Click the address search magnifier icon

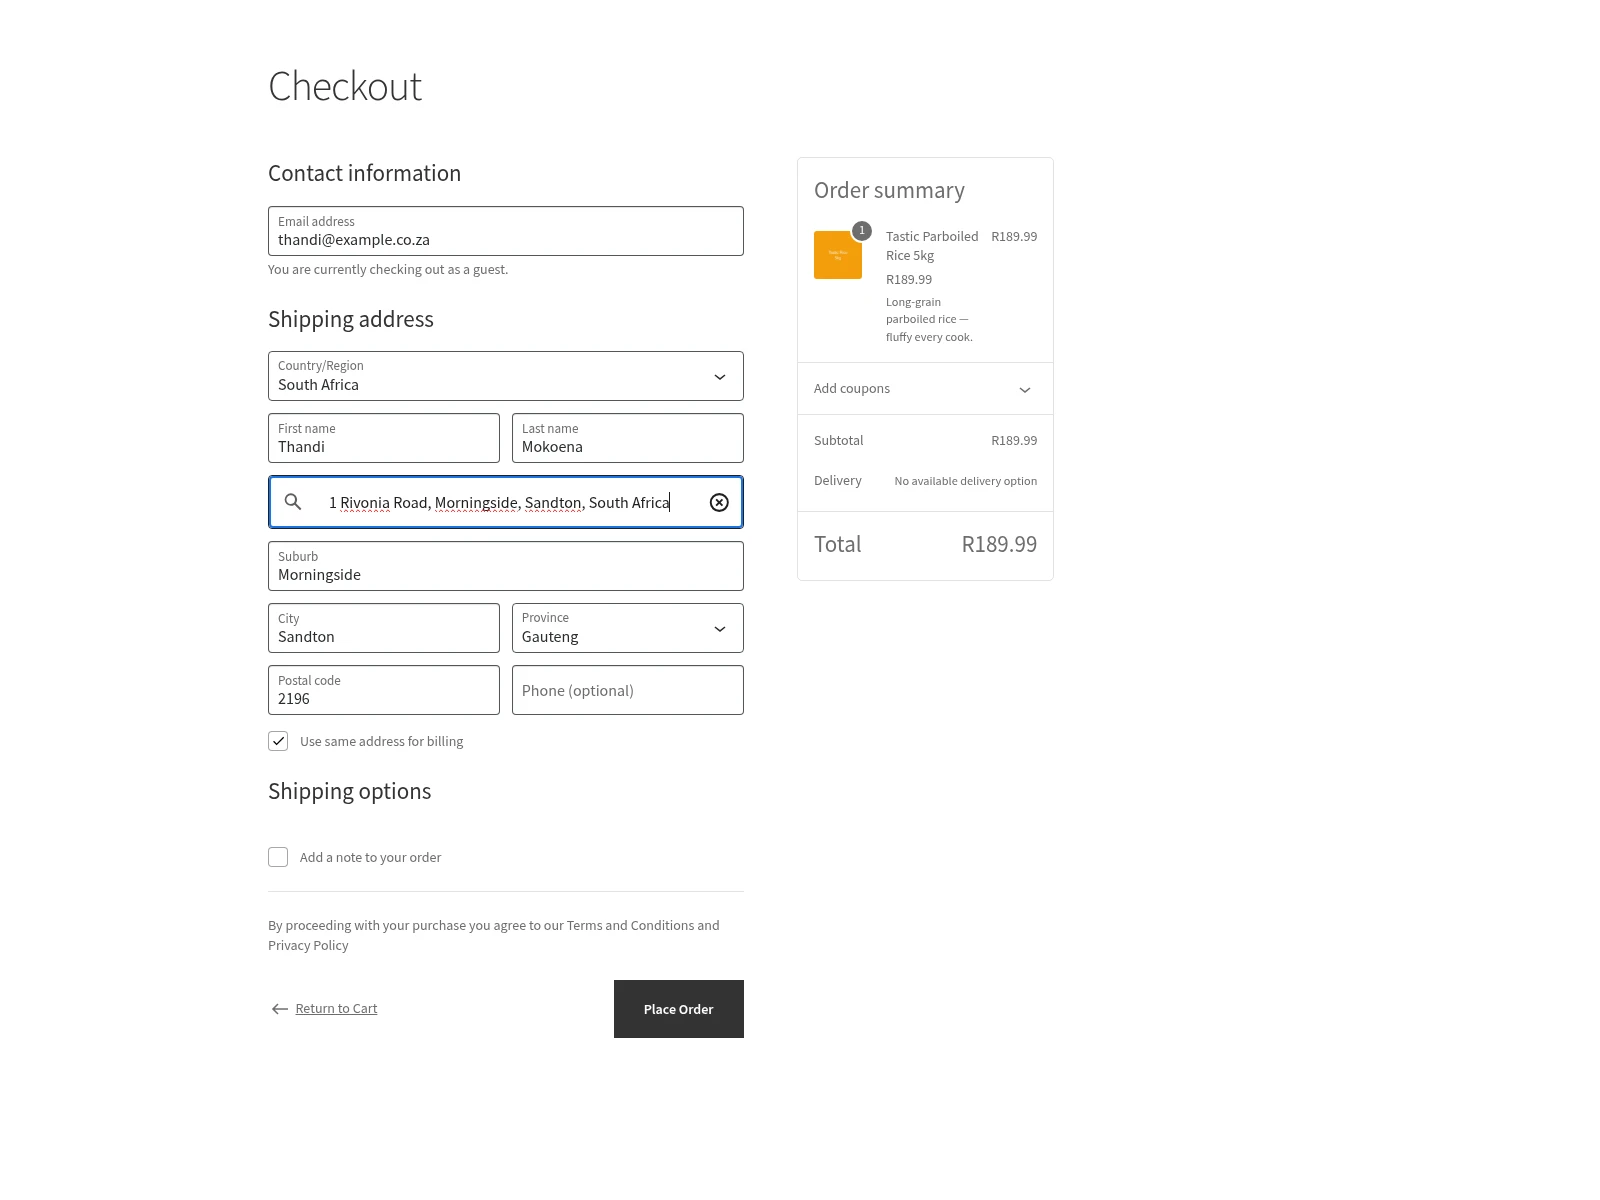[293, 502]
